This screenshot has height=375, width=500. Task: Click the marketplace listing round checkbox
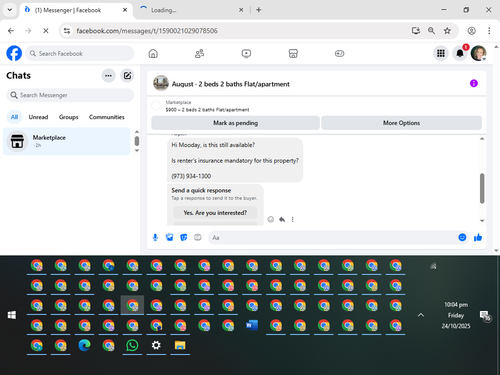pos(156,105)
